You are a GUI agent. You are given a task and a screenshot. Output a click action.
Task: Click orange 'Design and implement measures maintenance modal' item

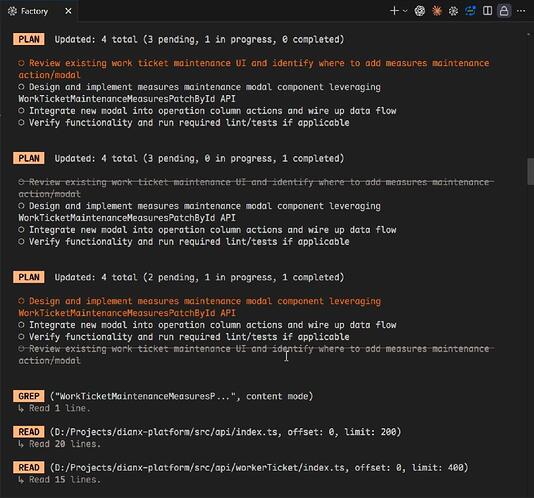point(200,307)
